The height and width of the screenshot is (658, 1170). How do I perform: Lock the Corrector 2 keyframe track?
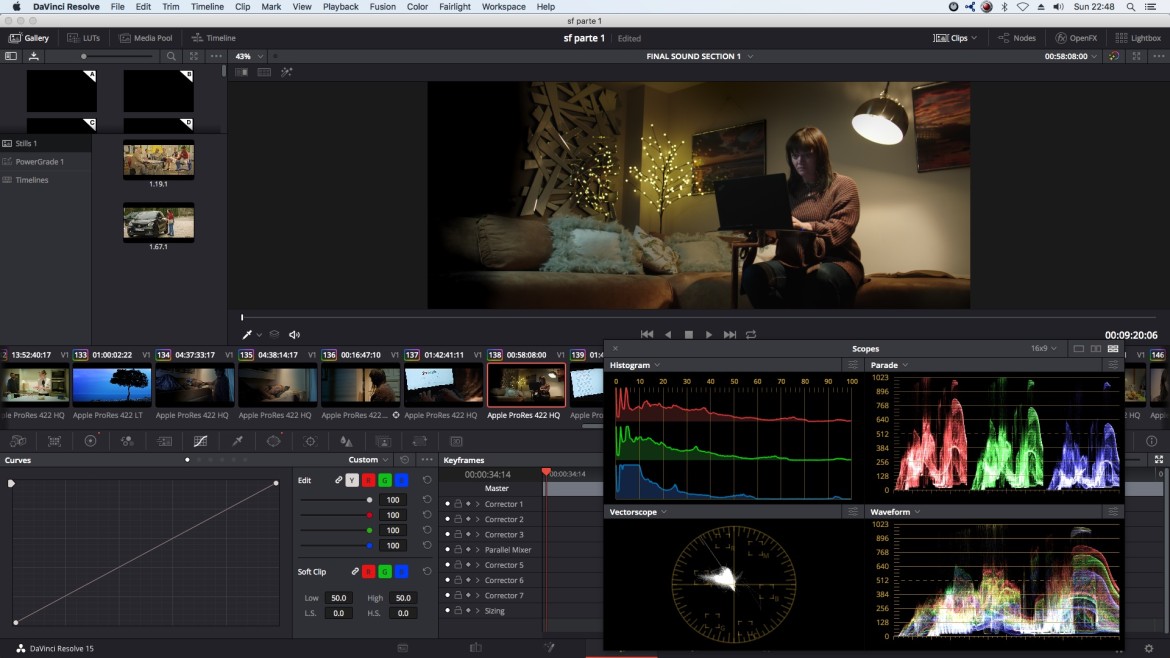(458, 519)
